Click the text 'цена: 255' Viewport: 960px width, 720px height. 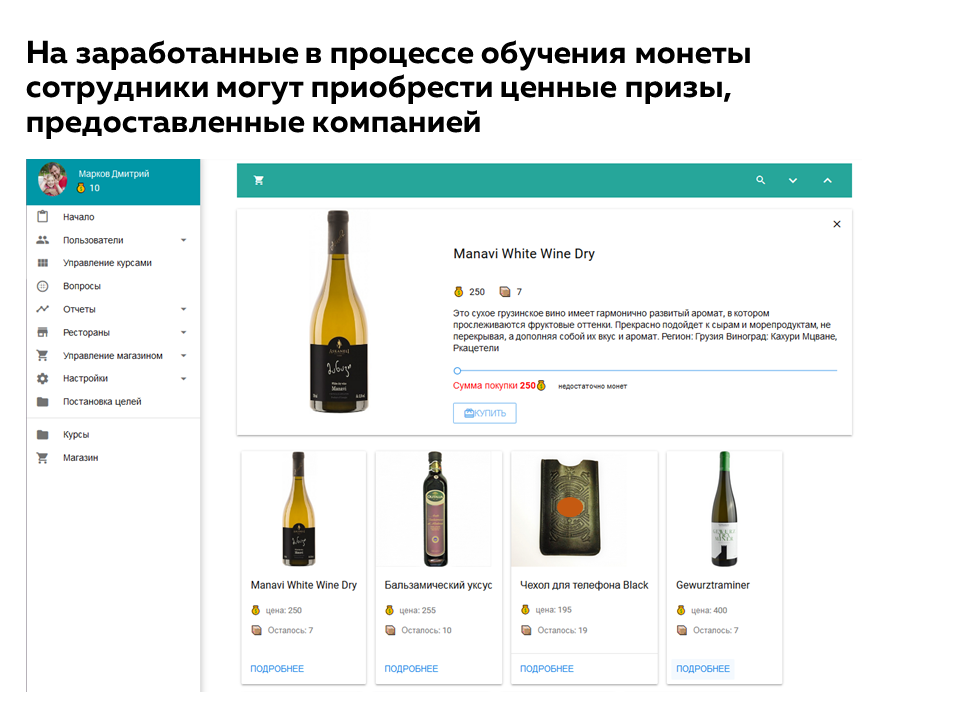(x=418, y=610)
